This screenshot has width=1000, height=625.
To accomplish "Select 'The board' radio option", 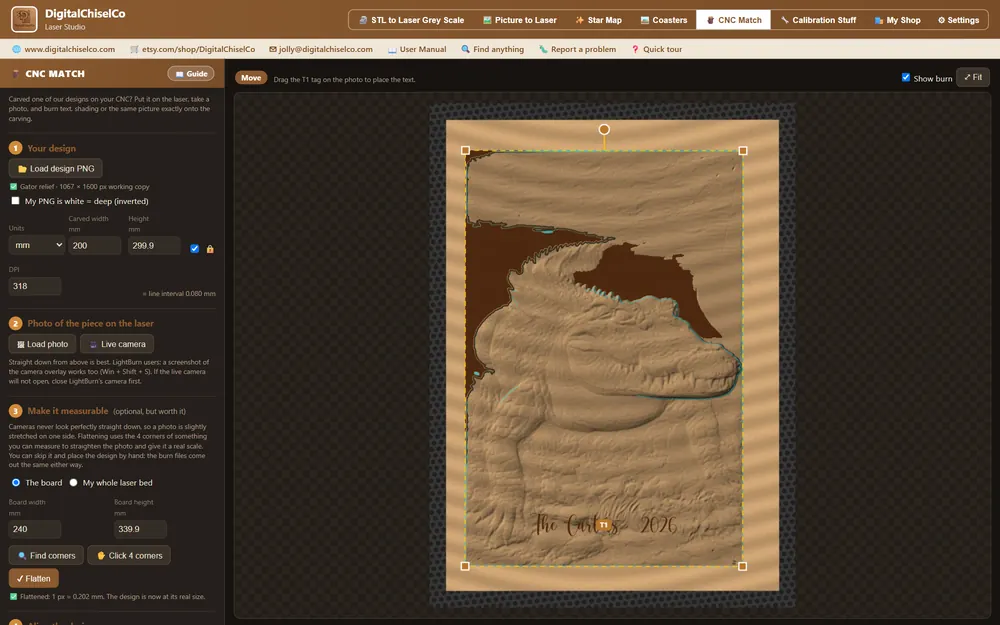I will (x=16, y=483).
